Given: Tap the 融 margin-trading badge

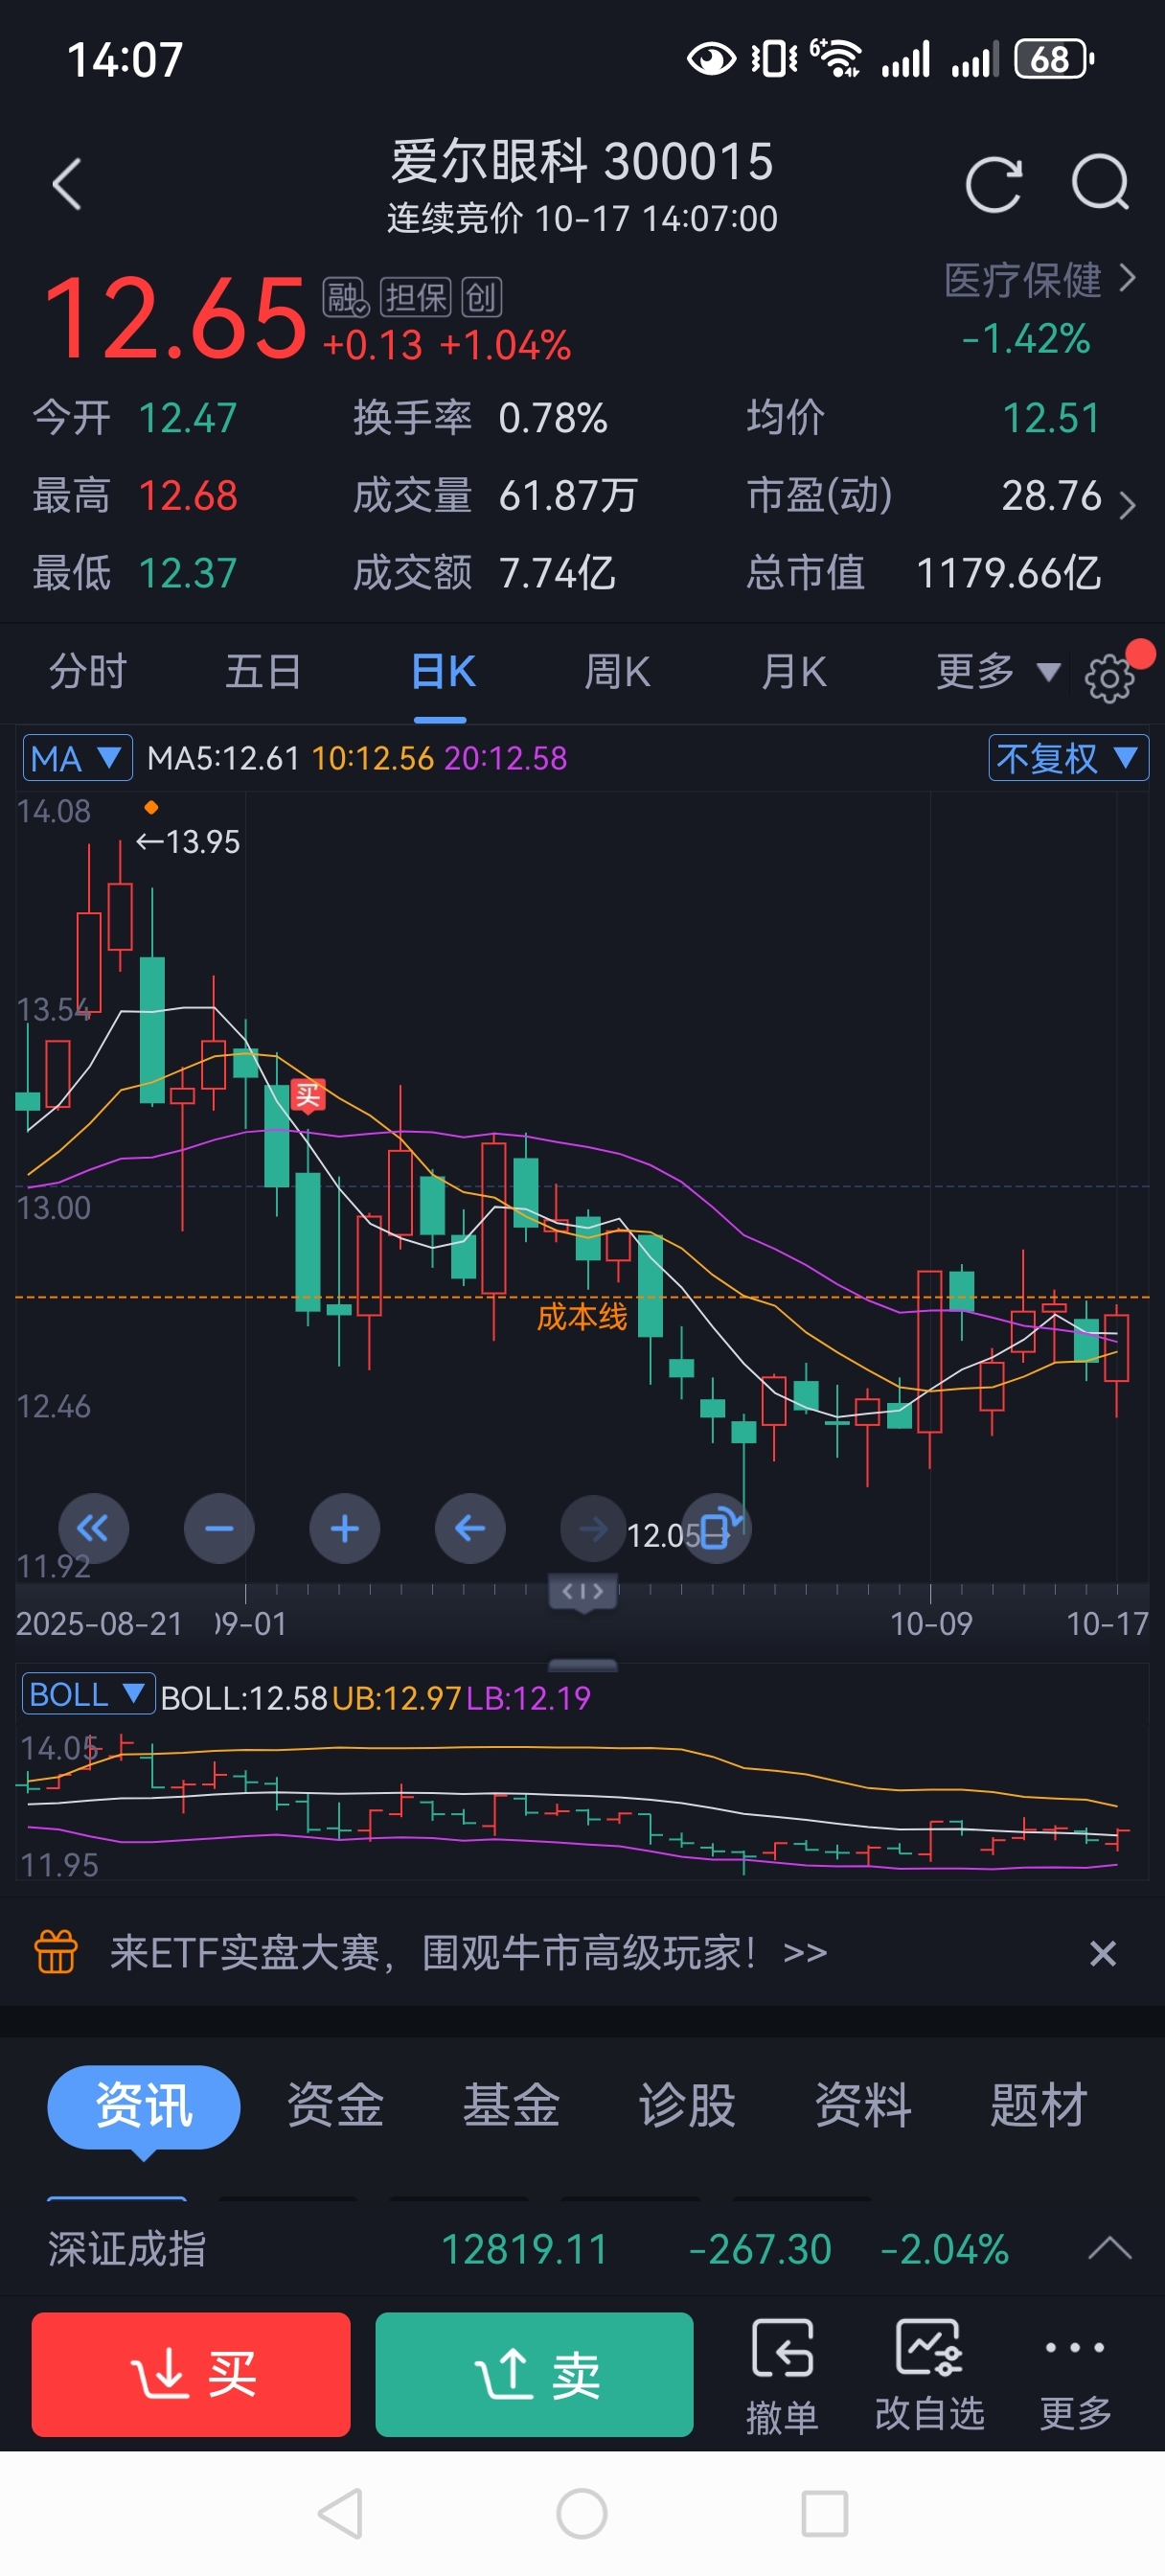Looking at the screenshot, I should (346, 298).
